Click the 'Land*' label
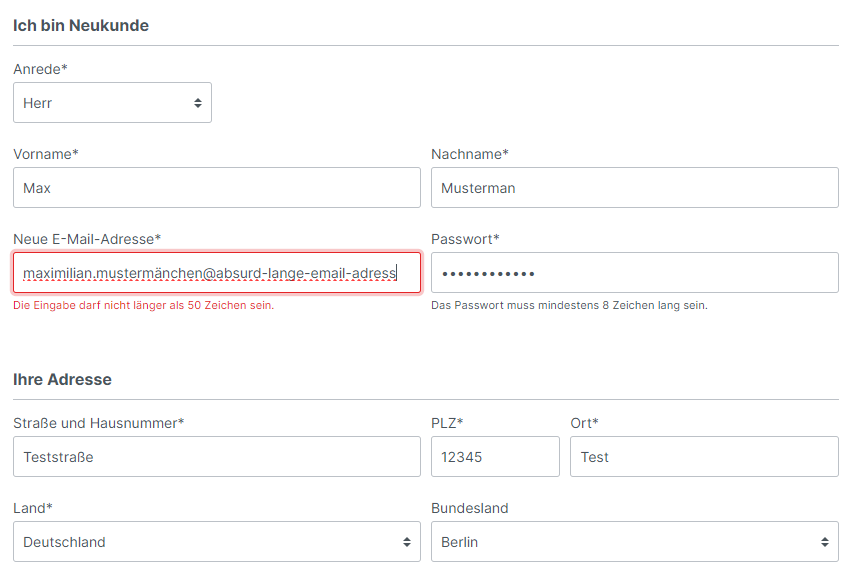854x579 pixels. [x=33, y=508]
